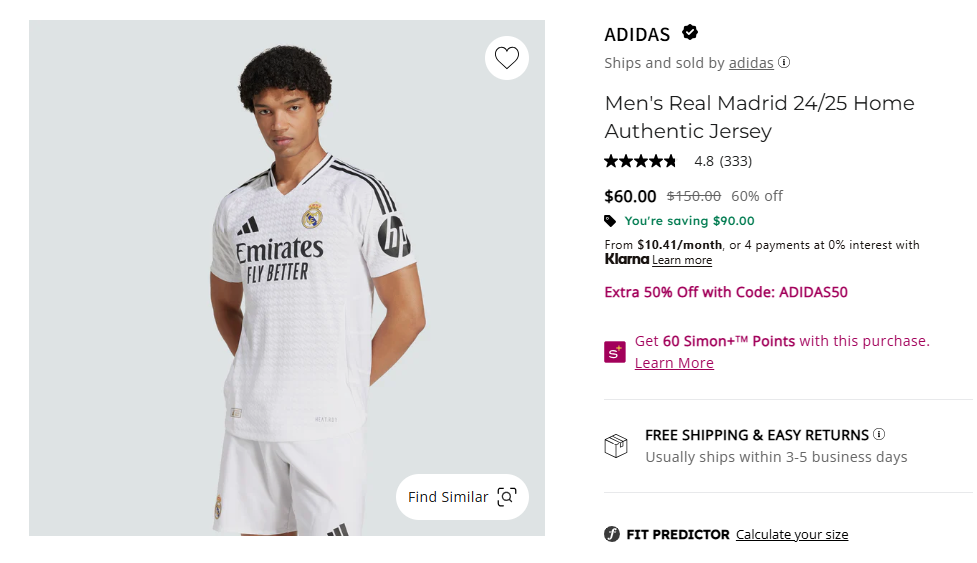Click the Fit Predictor logo icon
The height and width of the screenshot is (563, 977).
click(x=612, y=534)
